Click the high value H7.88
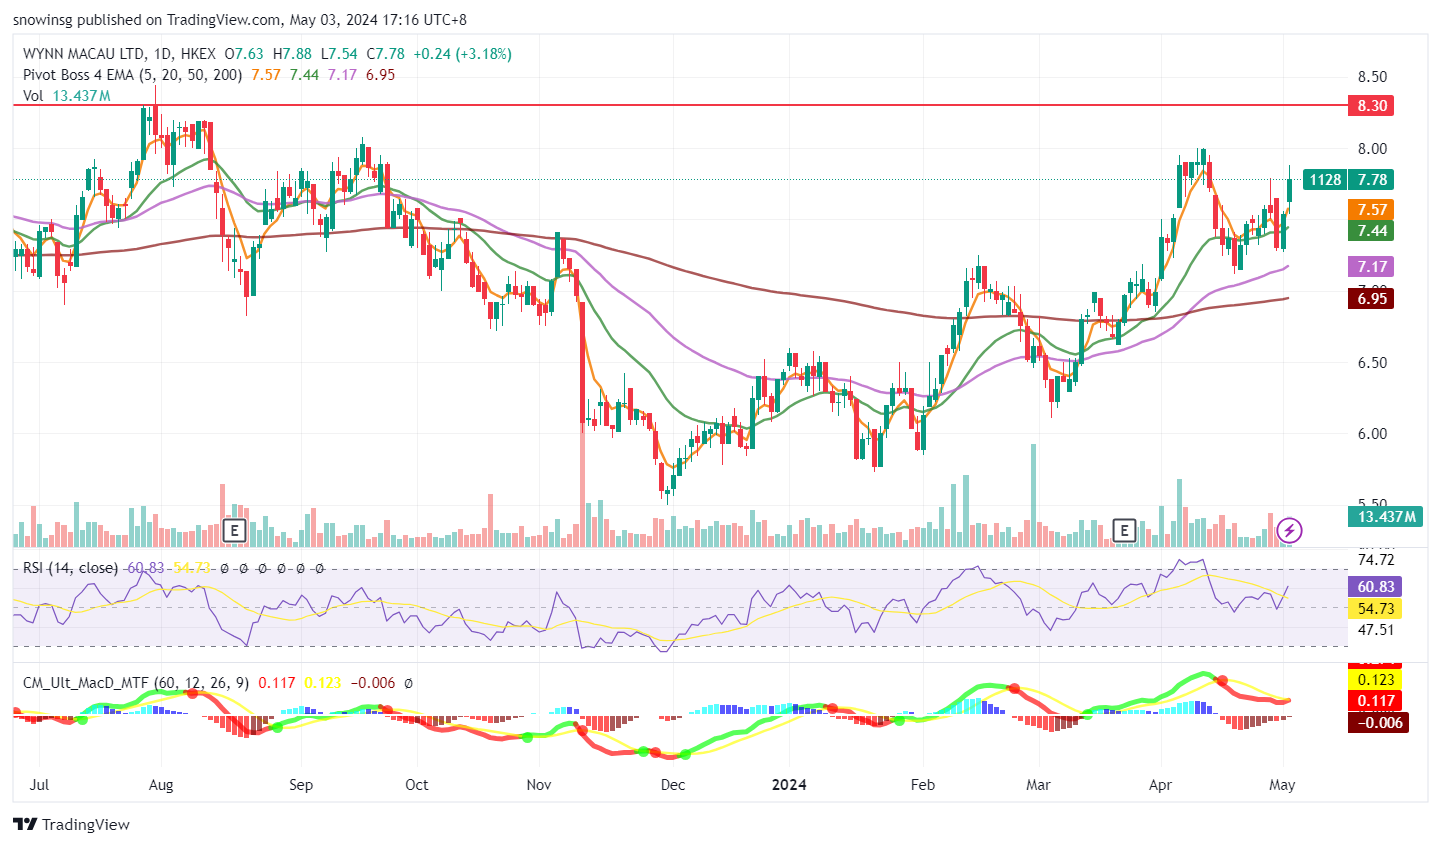The width and height of the screenshot is (1441, 846). click(x=292, y=54)
